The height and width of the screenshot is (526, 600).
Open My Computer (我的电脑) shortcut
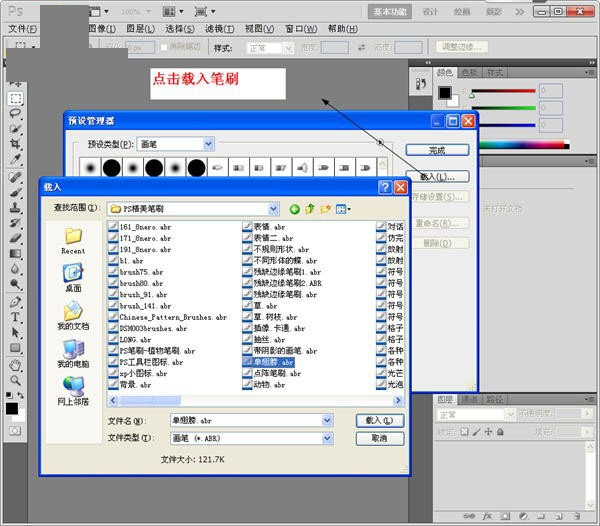point(73,353)
